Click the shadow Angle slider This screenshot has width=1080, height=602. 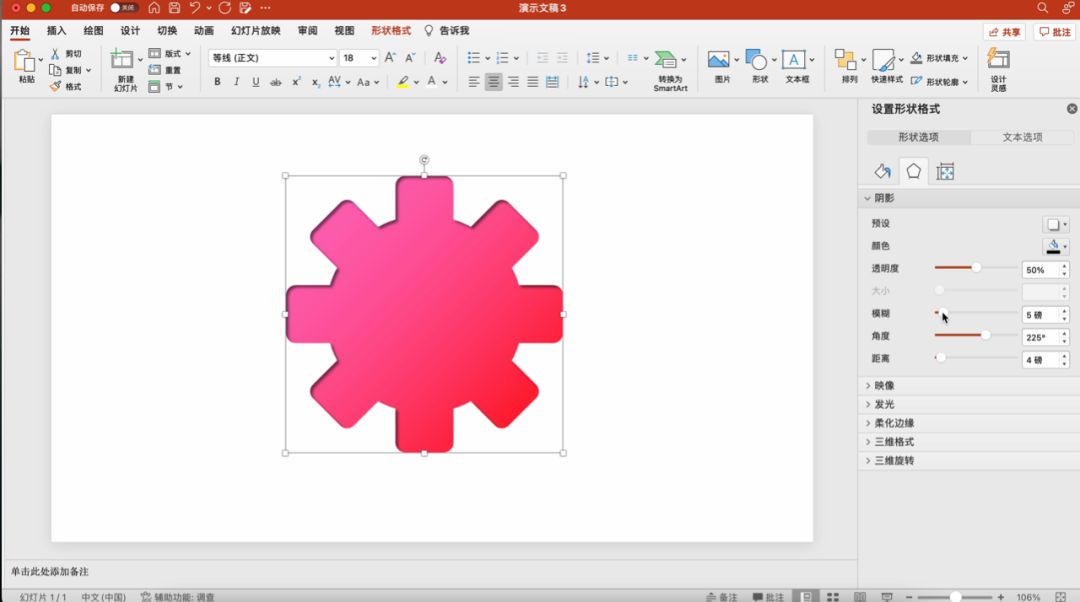click(975, 335)
